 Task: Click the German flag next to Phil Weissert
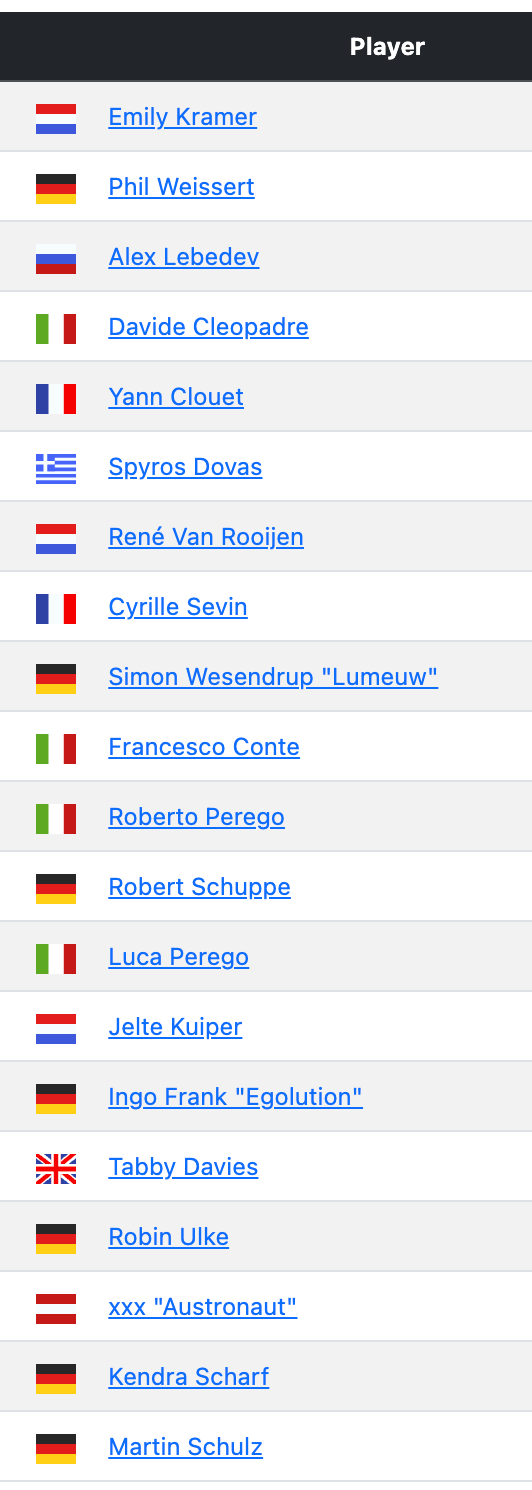coord(56,188)
